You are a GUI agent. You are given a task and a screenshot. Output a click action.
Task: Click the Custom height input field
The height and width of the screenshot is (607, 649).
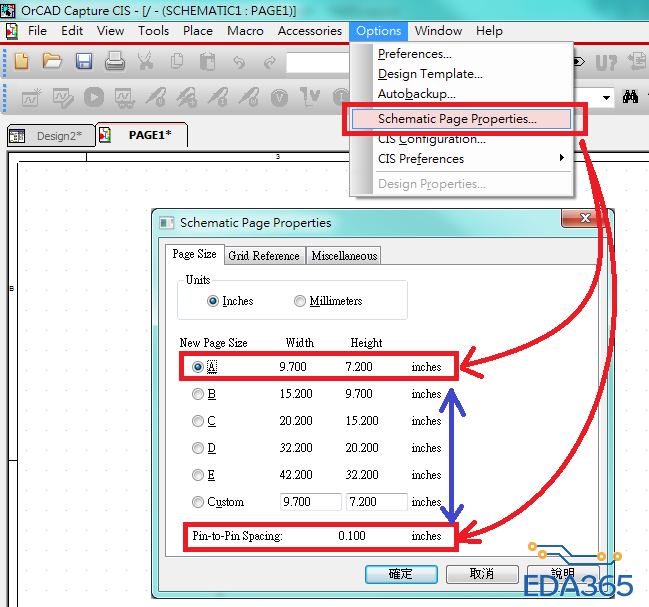pyautogui.click(x=377, y=502)
